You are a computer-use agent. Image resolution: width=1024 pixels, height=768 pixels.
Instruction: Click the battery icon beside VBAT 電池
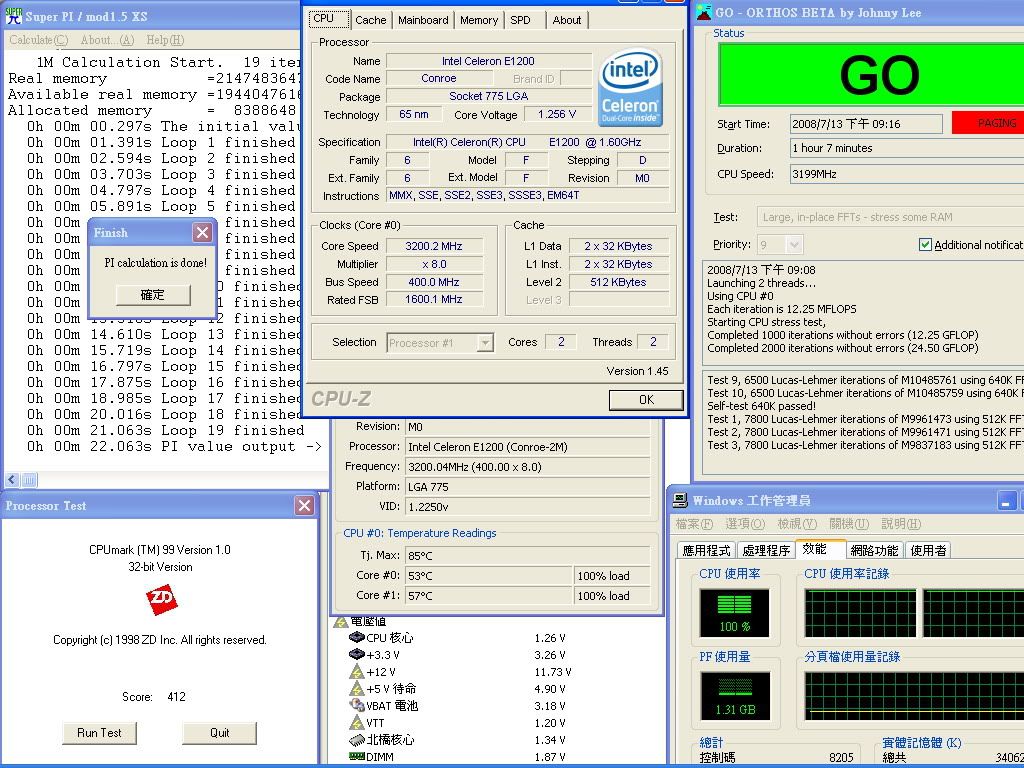(x=357, y=705)
